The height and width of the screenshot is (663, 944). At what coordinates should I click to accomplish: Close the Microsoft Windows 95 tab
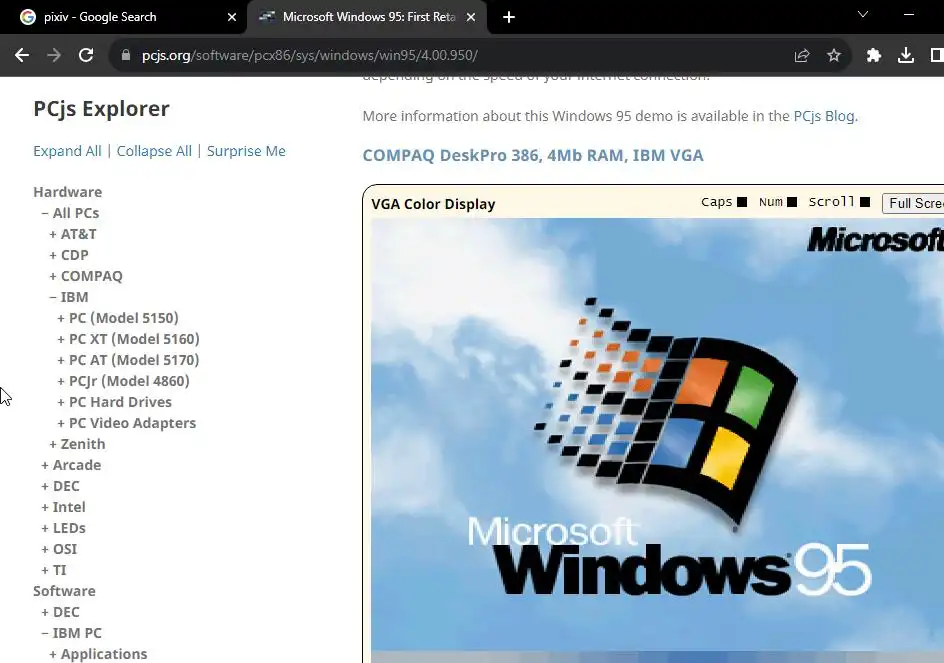(471, 17)
